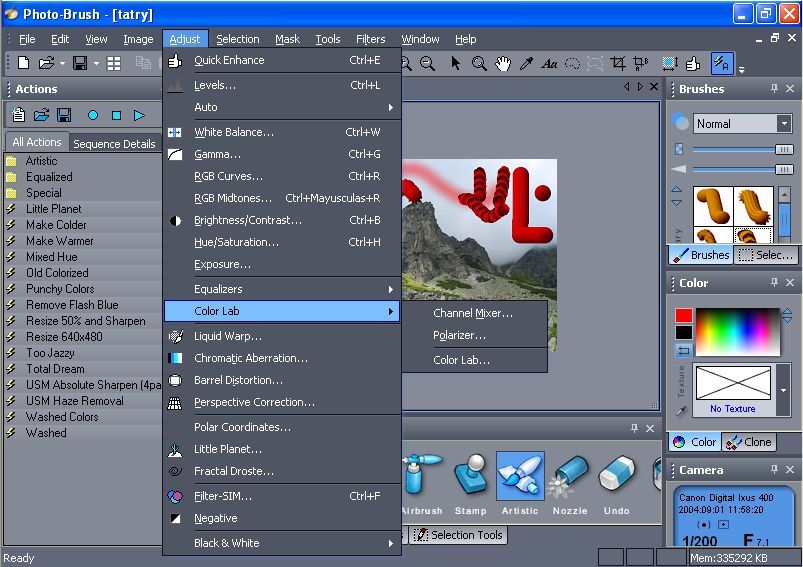Click the Save disk toolbar icon
Viewport: 803px width, 567px height.
[x=80, y=63]
